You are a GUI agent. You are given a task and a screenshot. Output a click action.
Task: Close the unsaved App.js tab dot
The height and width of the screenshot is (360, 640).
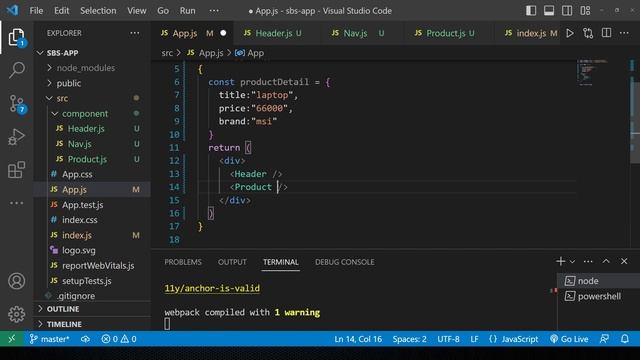pos(223,33)
